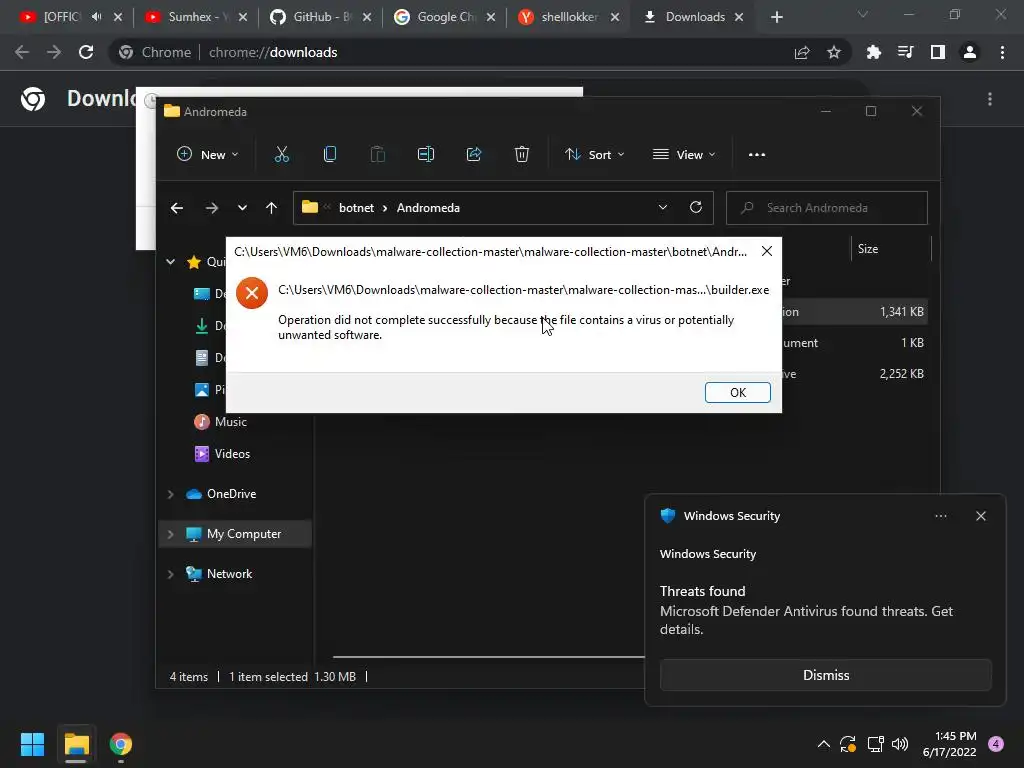This screenshot has height=768, width=1024.
Task: Go up one folder level in Explorer
Action: click(272, 208)
